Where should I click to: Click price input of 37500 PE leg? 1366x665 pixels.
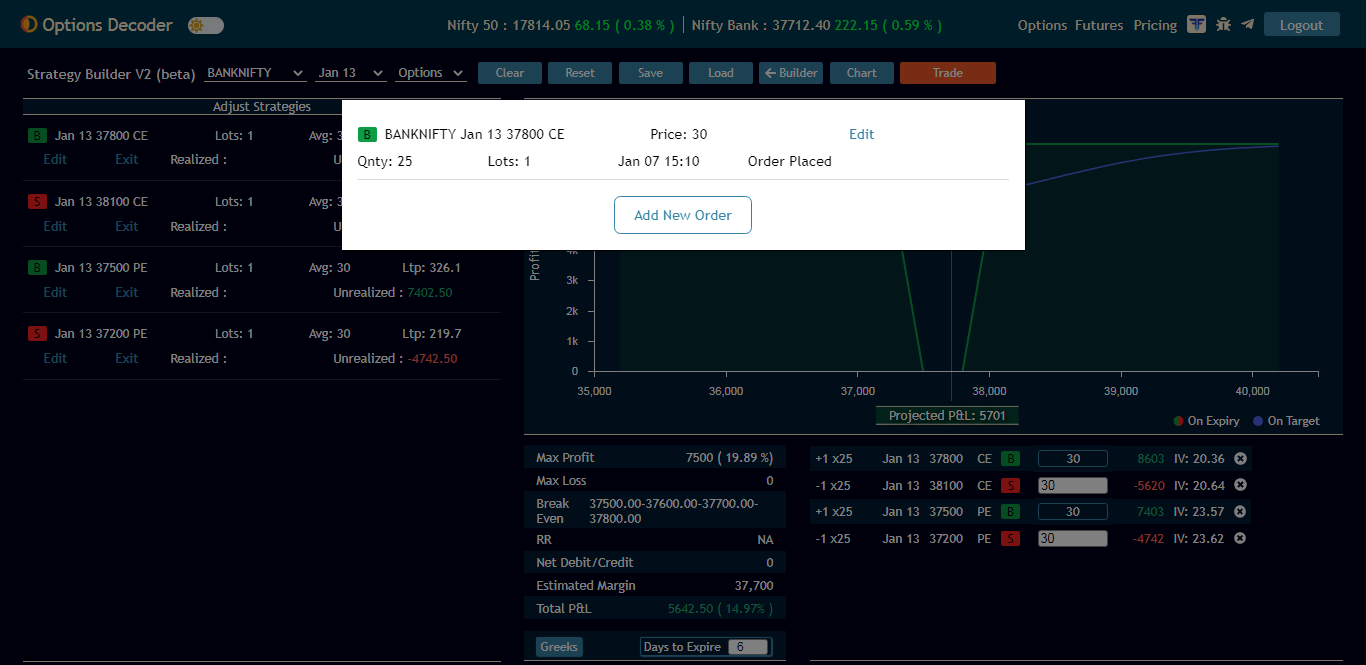1073,512
